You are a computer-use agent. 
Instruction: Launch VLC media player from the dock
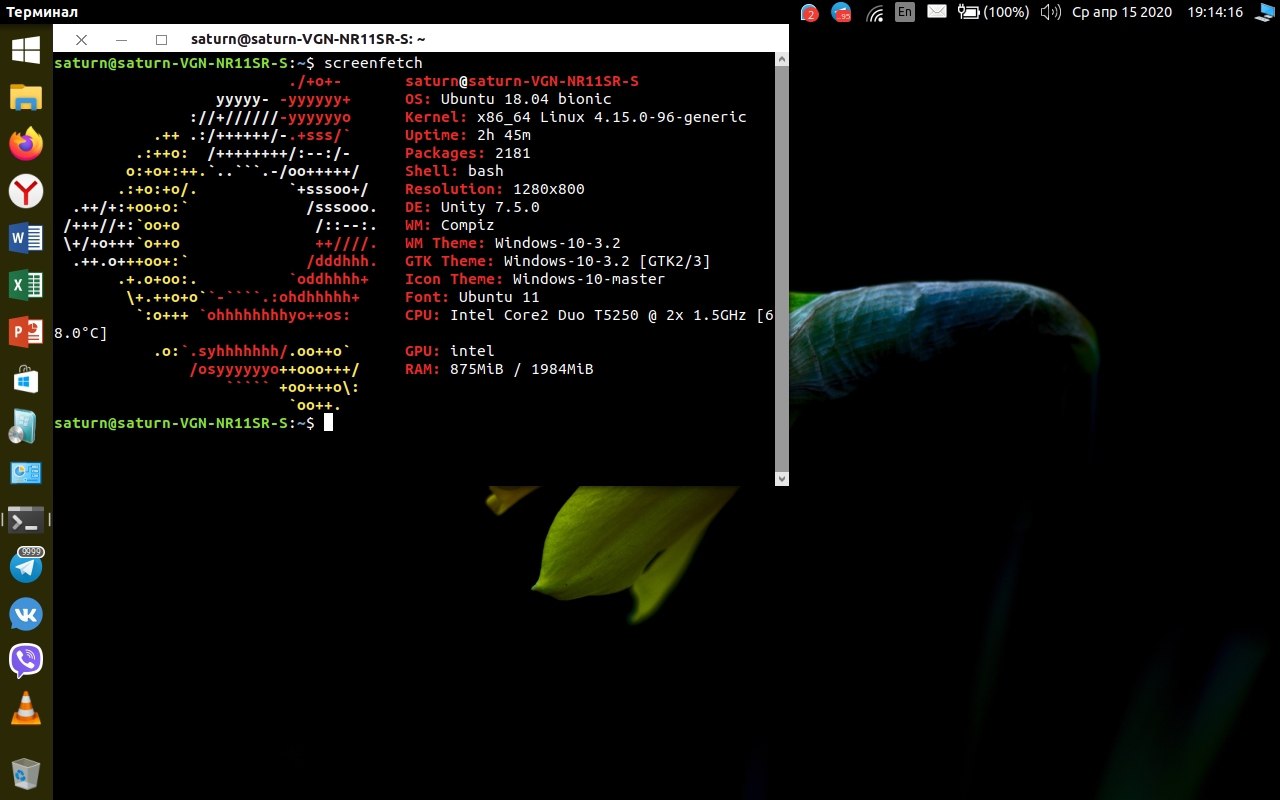tap(26, 708)
